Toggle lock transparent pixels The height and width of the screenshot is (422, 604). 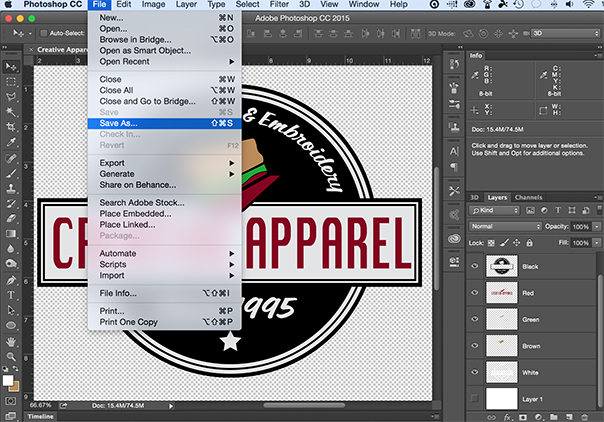pyautogui.click(x=491, y=243)
